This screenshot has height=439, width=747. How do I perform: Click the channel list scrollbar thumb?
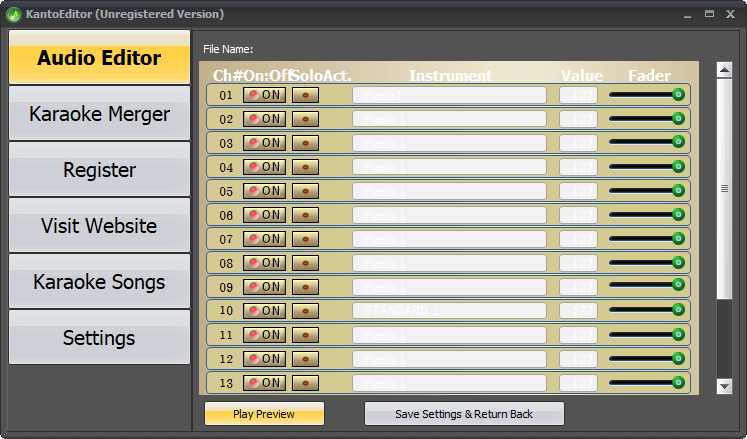(725, 189)
